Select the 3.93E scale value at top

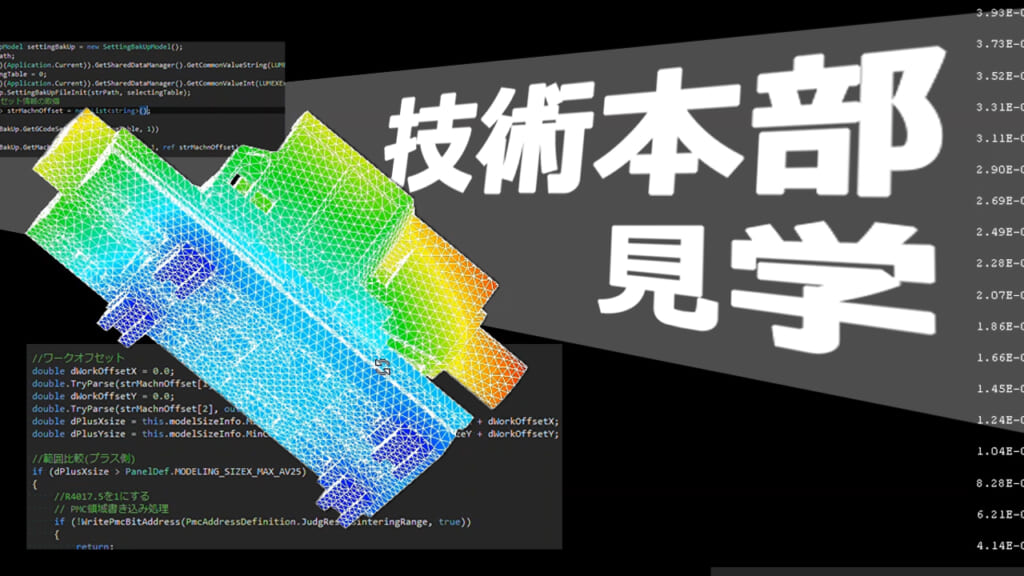tap(995, 12)
